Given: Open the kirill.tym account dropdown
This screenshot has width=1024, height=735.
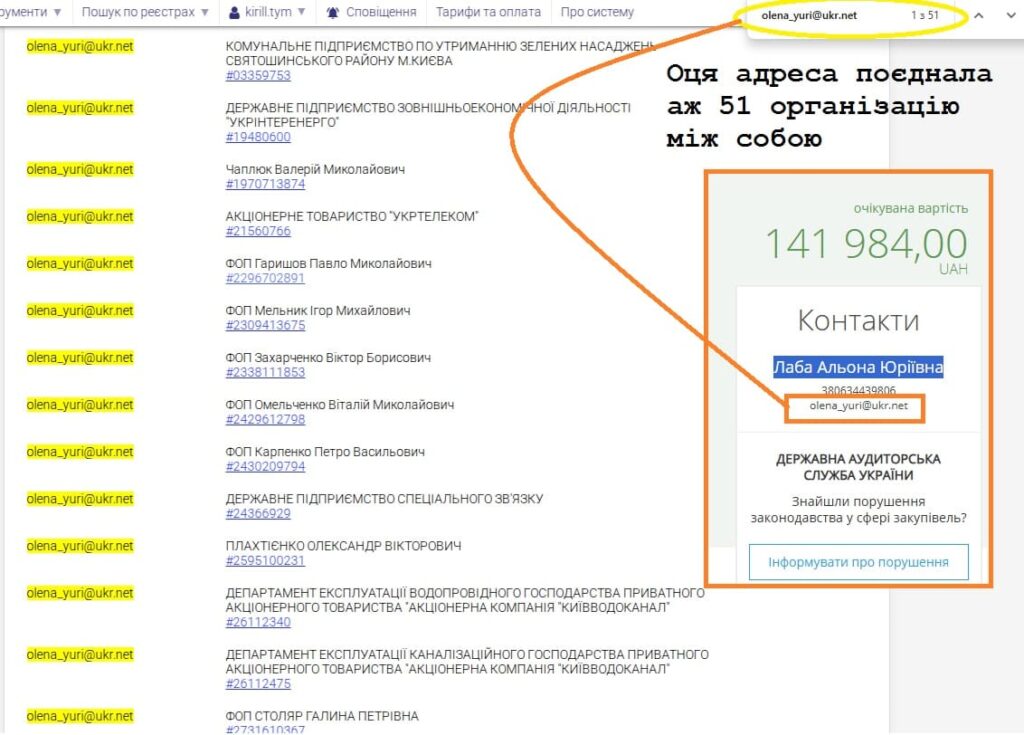Looking at the screenshot, I should (x=301, y=13).
